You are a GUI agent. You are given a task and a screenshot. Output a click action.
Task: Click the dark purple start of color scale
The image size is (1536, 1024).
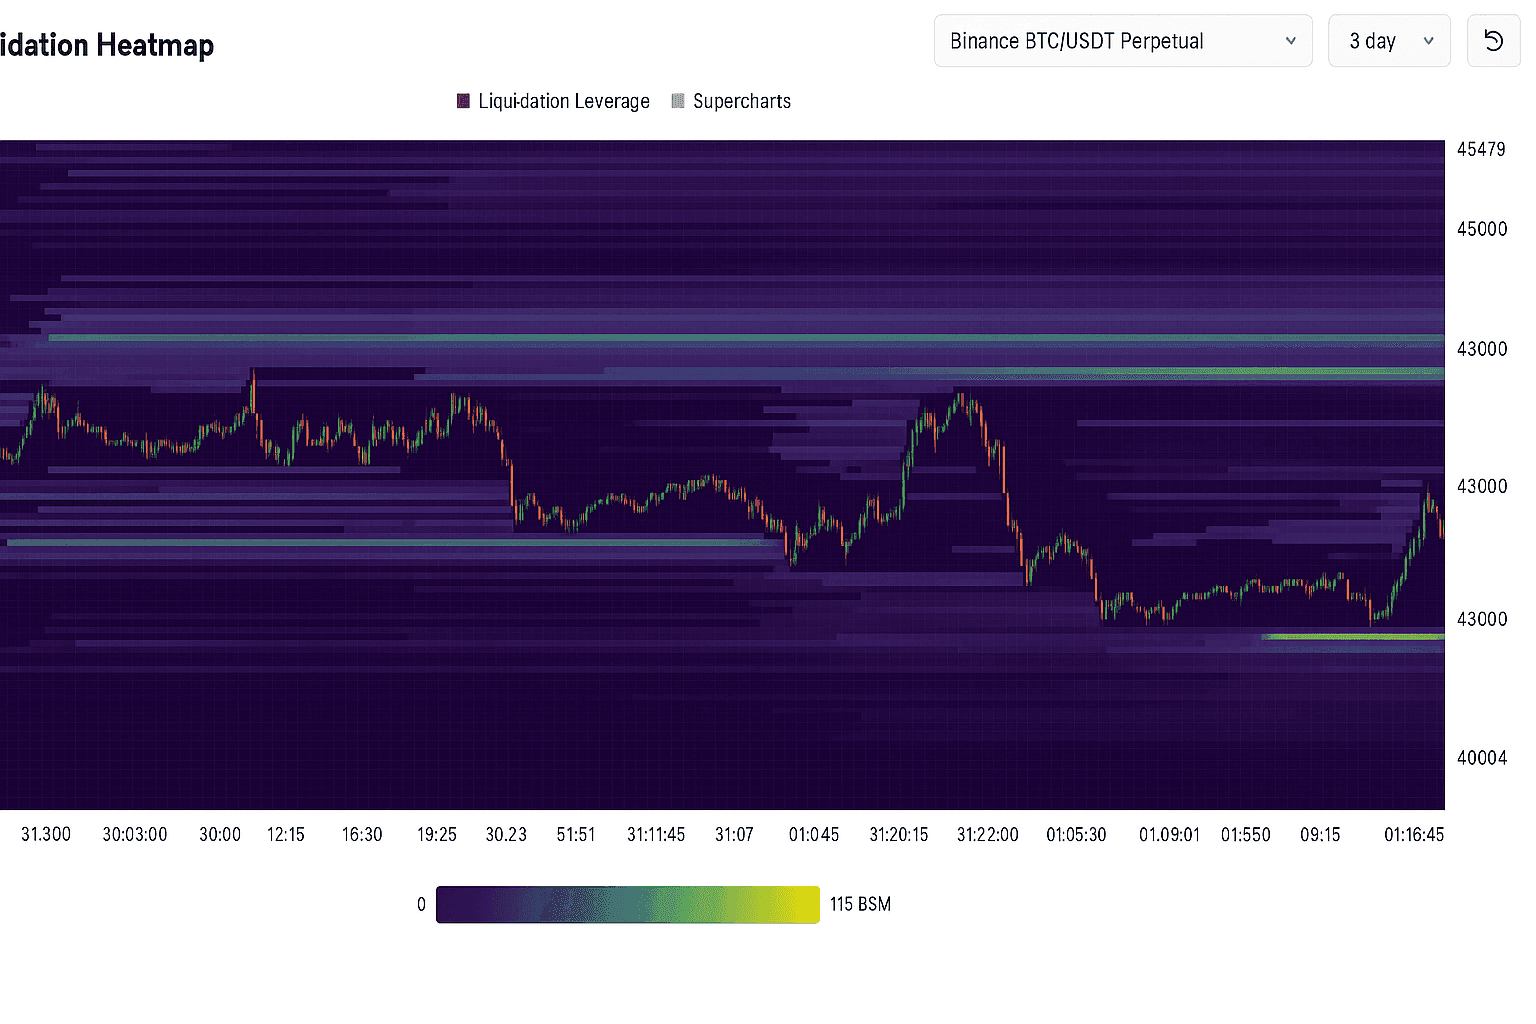(452, 904)
